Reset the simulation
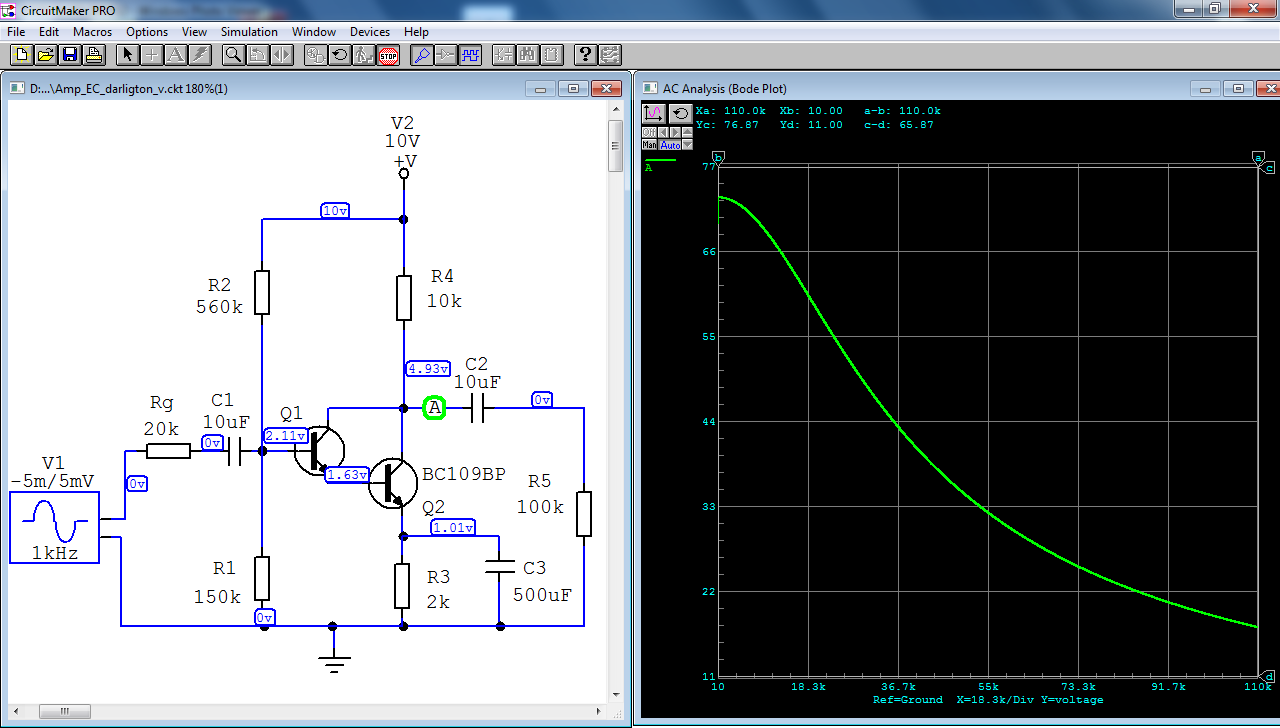Viewport: 1280px width, 728px height. (x=339, y=55)
